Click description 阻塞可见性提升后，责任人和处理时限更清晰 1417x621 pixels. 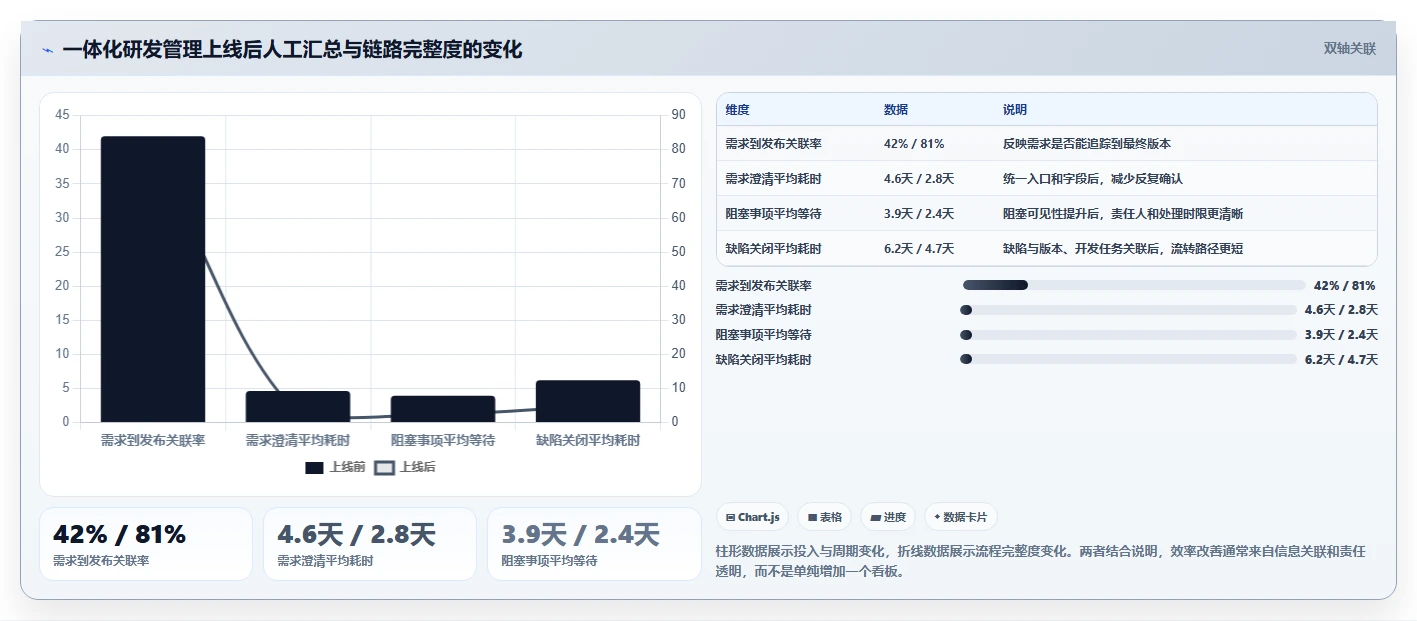point(1123,214)
